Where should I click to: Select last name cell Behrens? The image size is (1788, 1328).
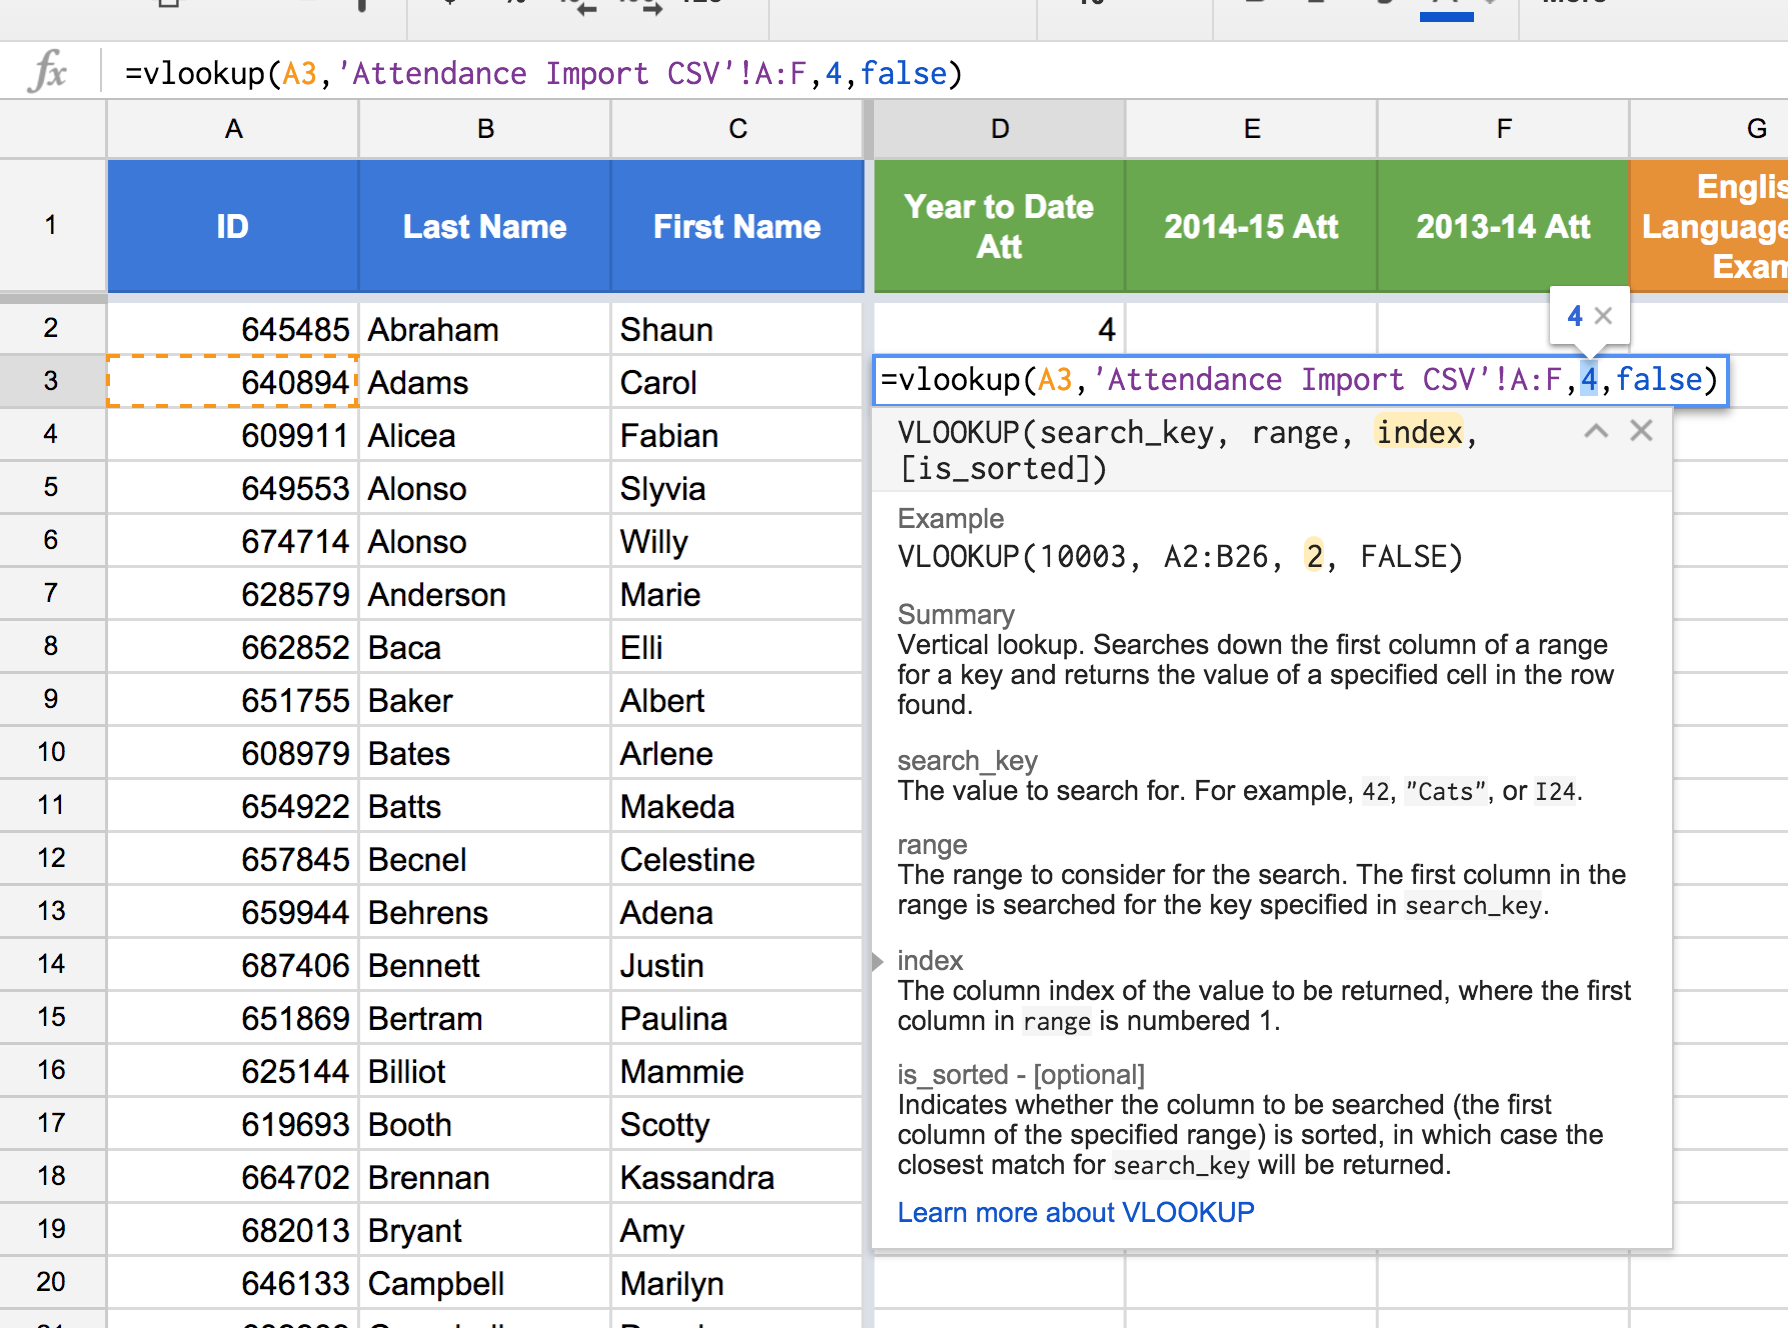485,912
